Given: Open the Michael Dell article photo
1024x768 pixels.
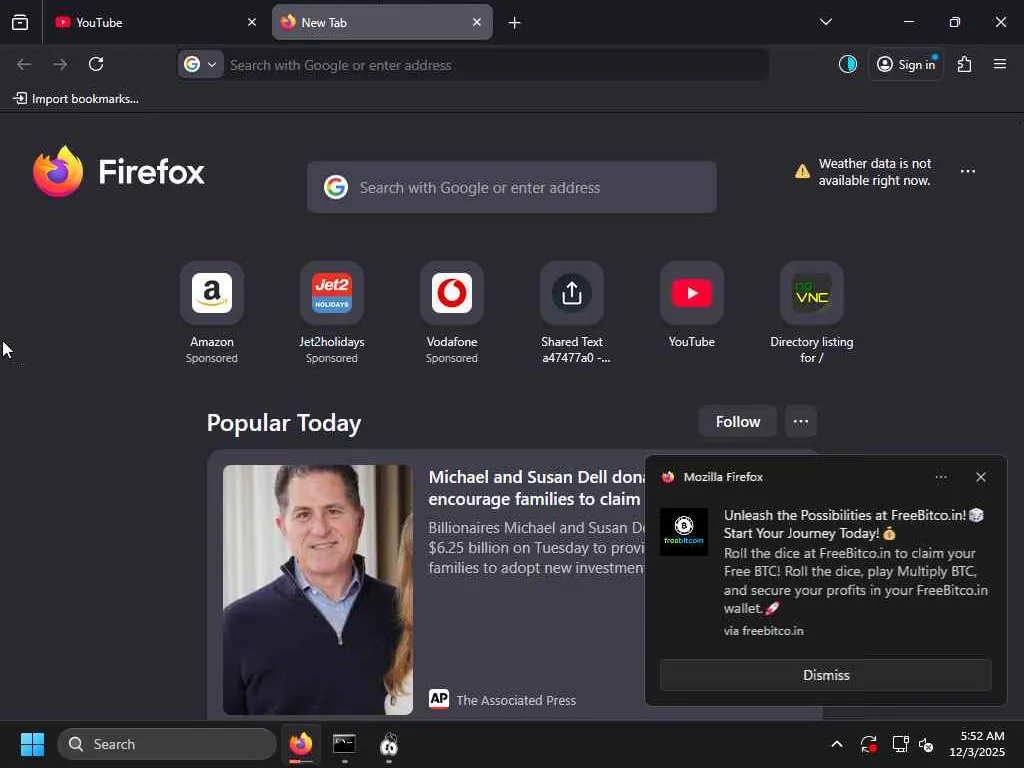Looking at the screenshot, I should (x=317, y=589).
